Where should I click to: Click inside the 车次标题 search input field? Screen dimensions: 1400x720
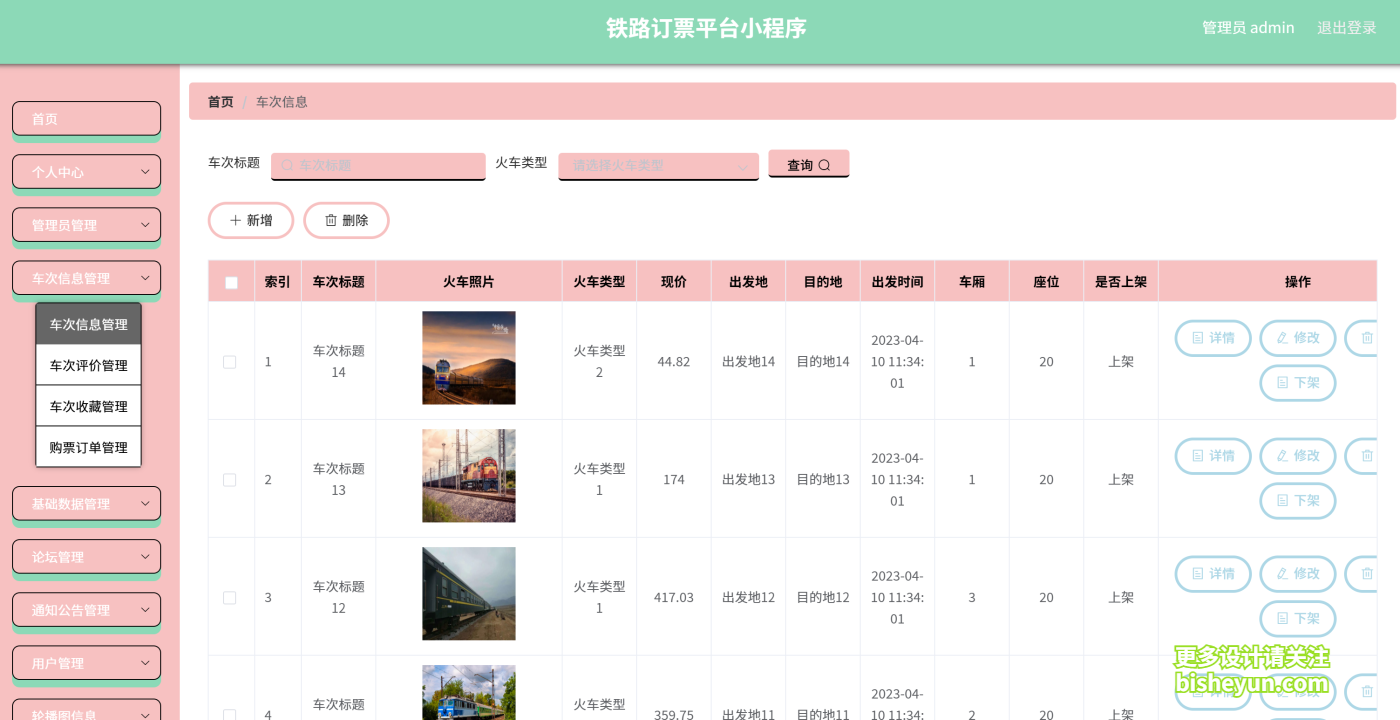click(x=378, y=164)
